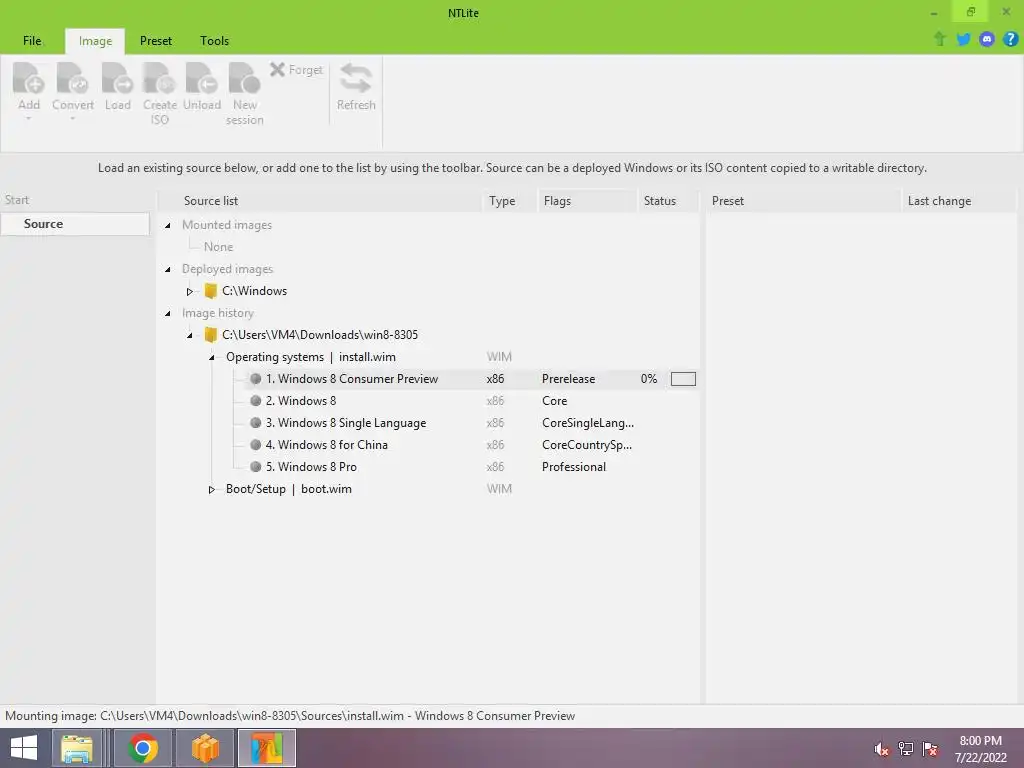The height and width of the screenshot is (768, 1024).
Task: Click the Mounting image status bar message
Action: tap(290, 716)
